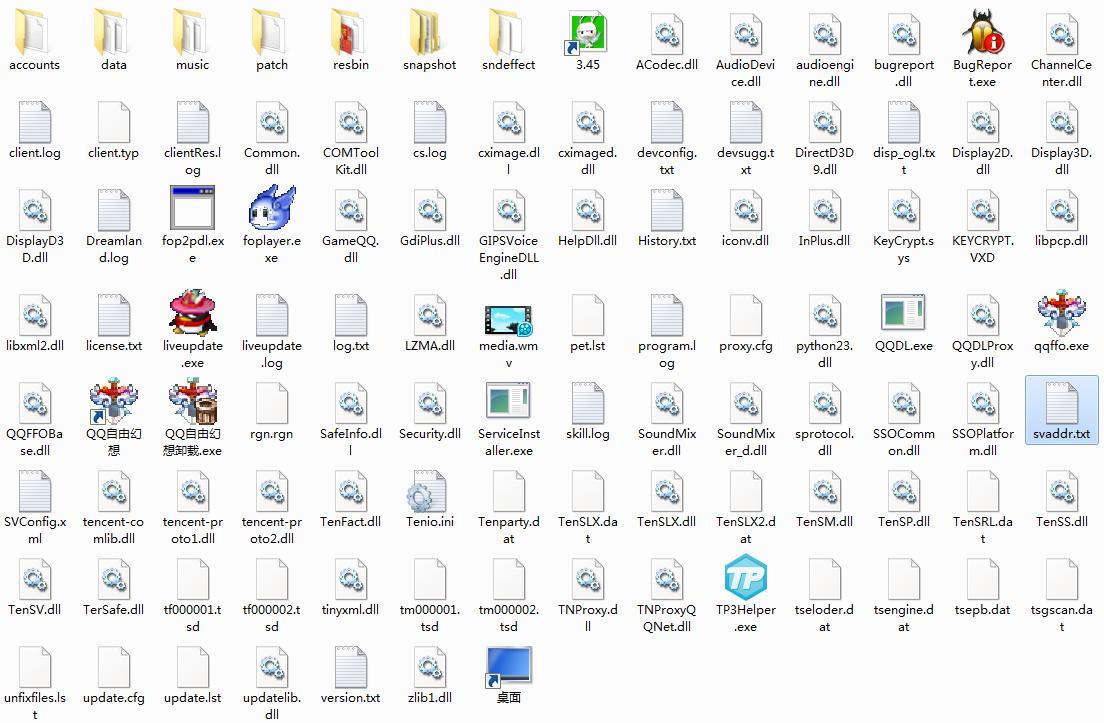
Task: Click the ServiceInstaller.exe icon
Action: tap(508, 402)
